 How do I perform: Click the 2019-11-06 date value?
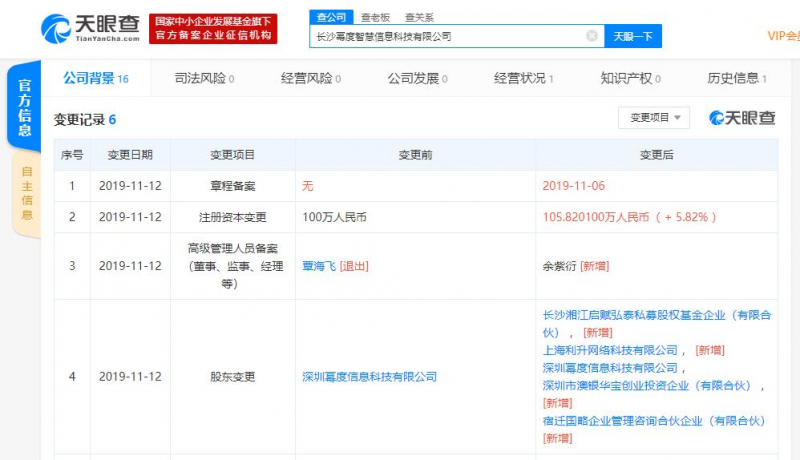pos(573,186)
